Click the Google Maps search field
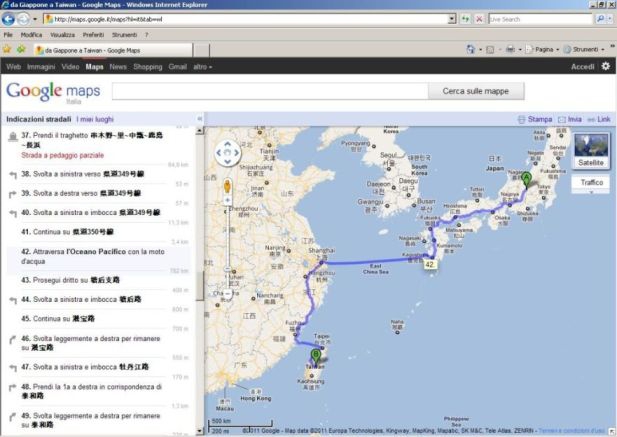This screenshot has height=437, width=617. (x=270, y=91)
